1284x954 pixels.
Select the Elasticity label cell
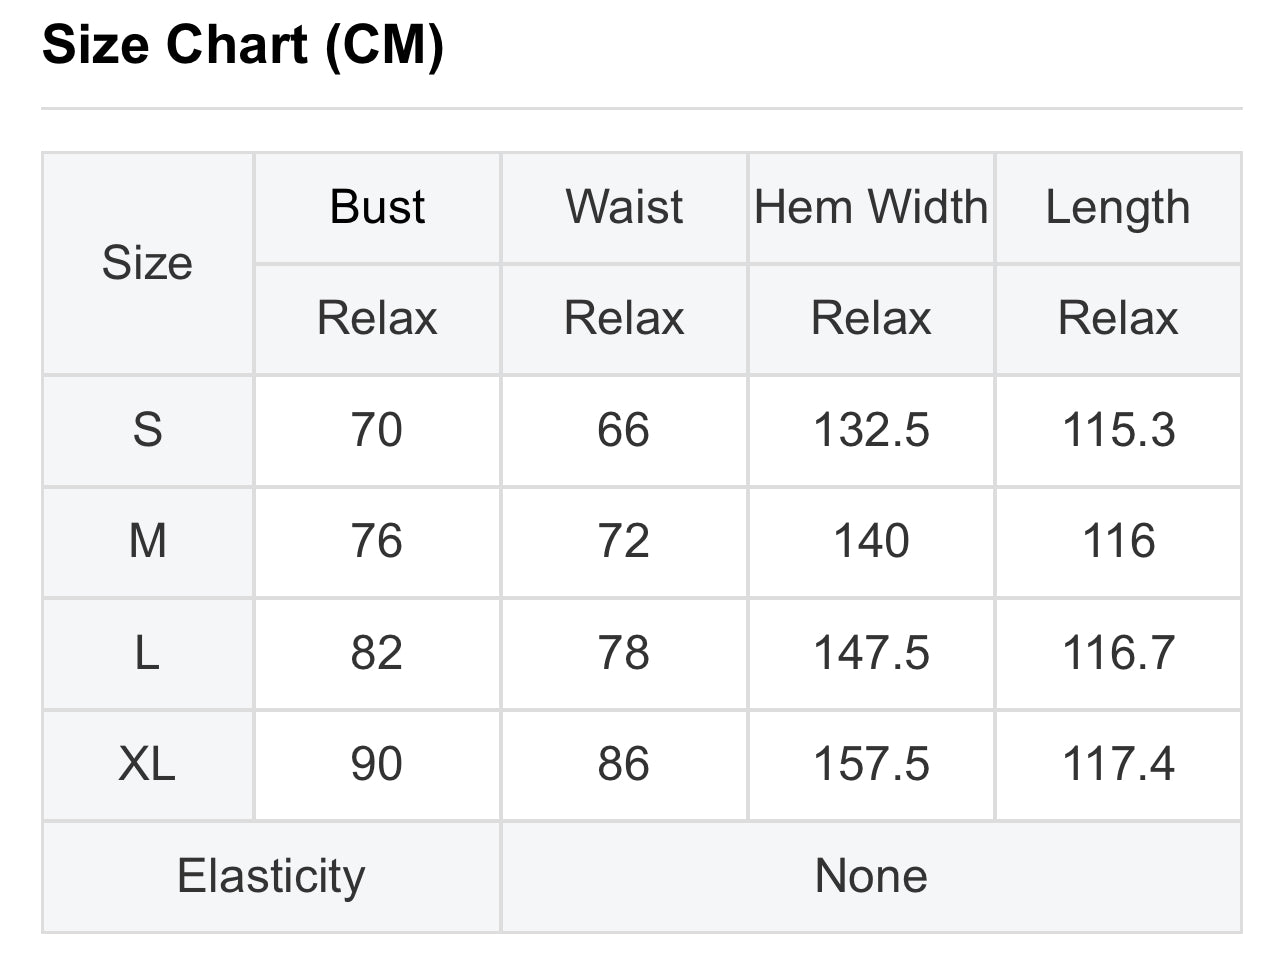click(x=271, y=877)
